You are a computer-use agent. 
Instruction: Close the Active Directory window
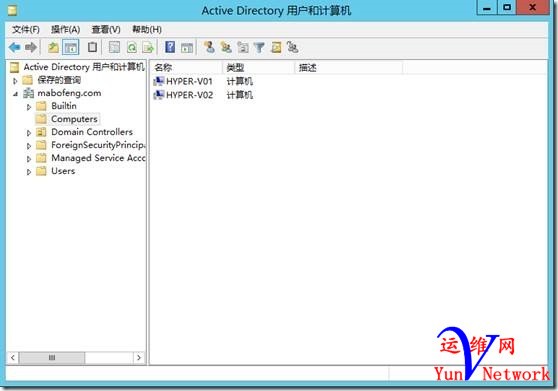pos(533,7)
